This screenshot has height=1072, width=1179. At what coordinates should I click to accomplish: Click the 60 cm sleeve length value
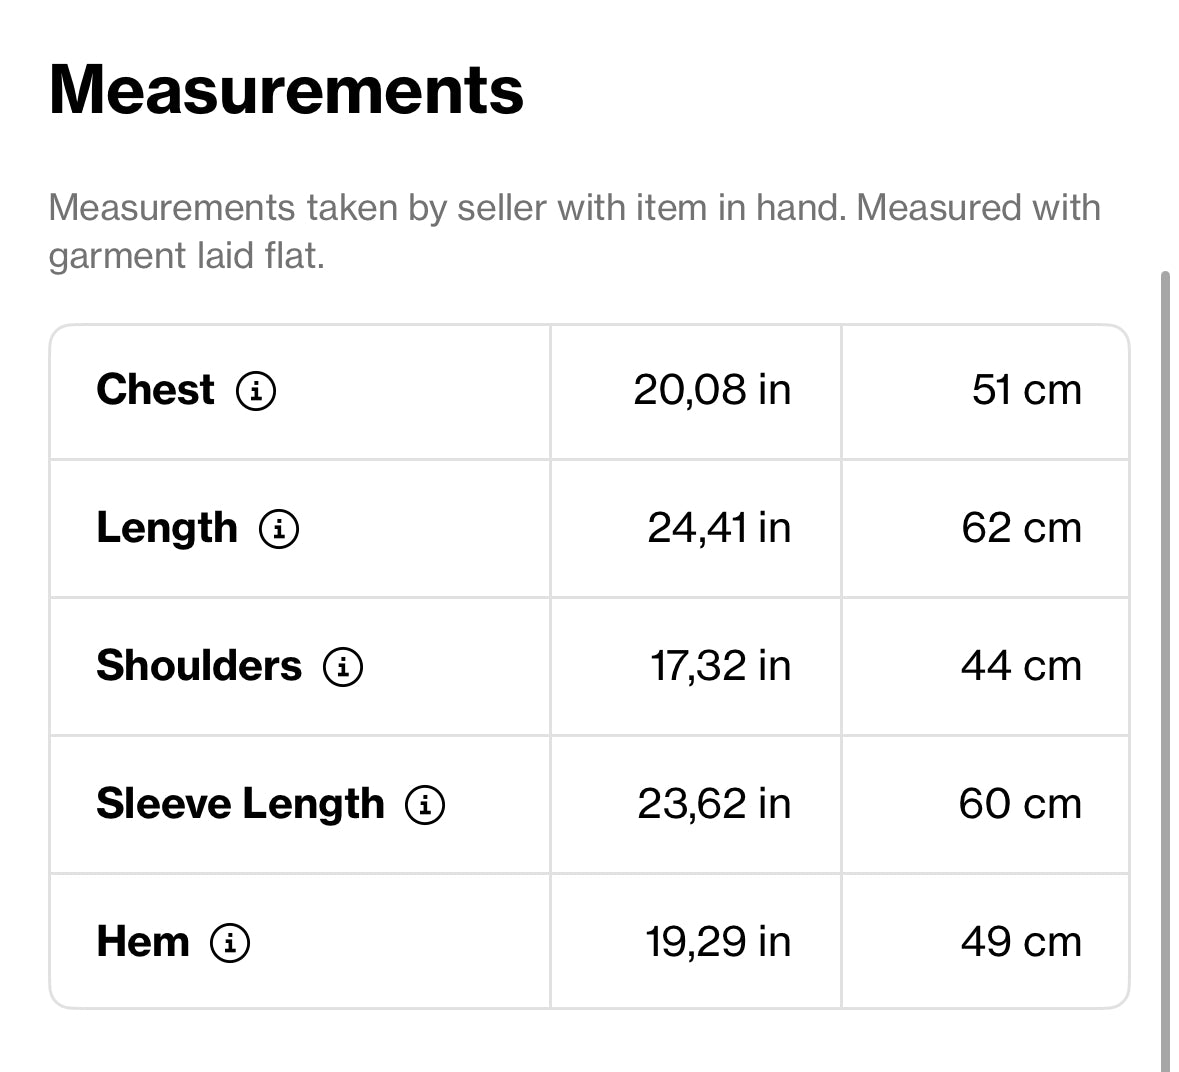(1020, 804)
